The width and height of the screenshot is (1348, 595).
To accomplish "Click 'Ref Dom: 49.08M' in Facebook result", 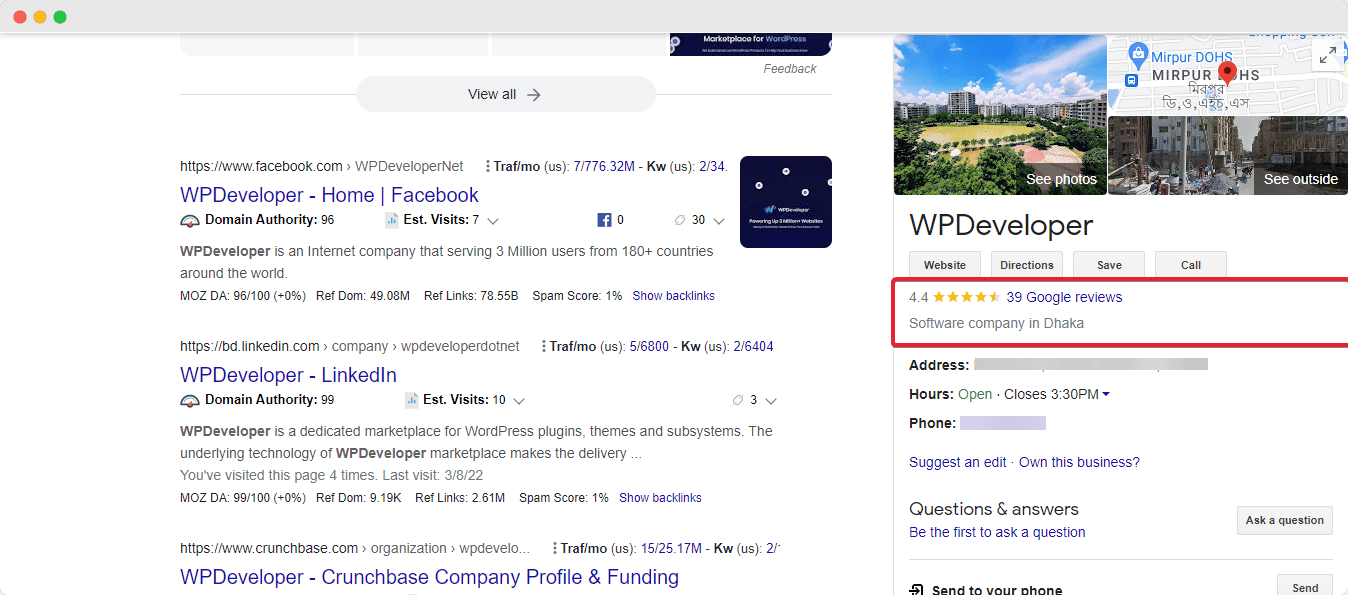I will (363, 296).
